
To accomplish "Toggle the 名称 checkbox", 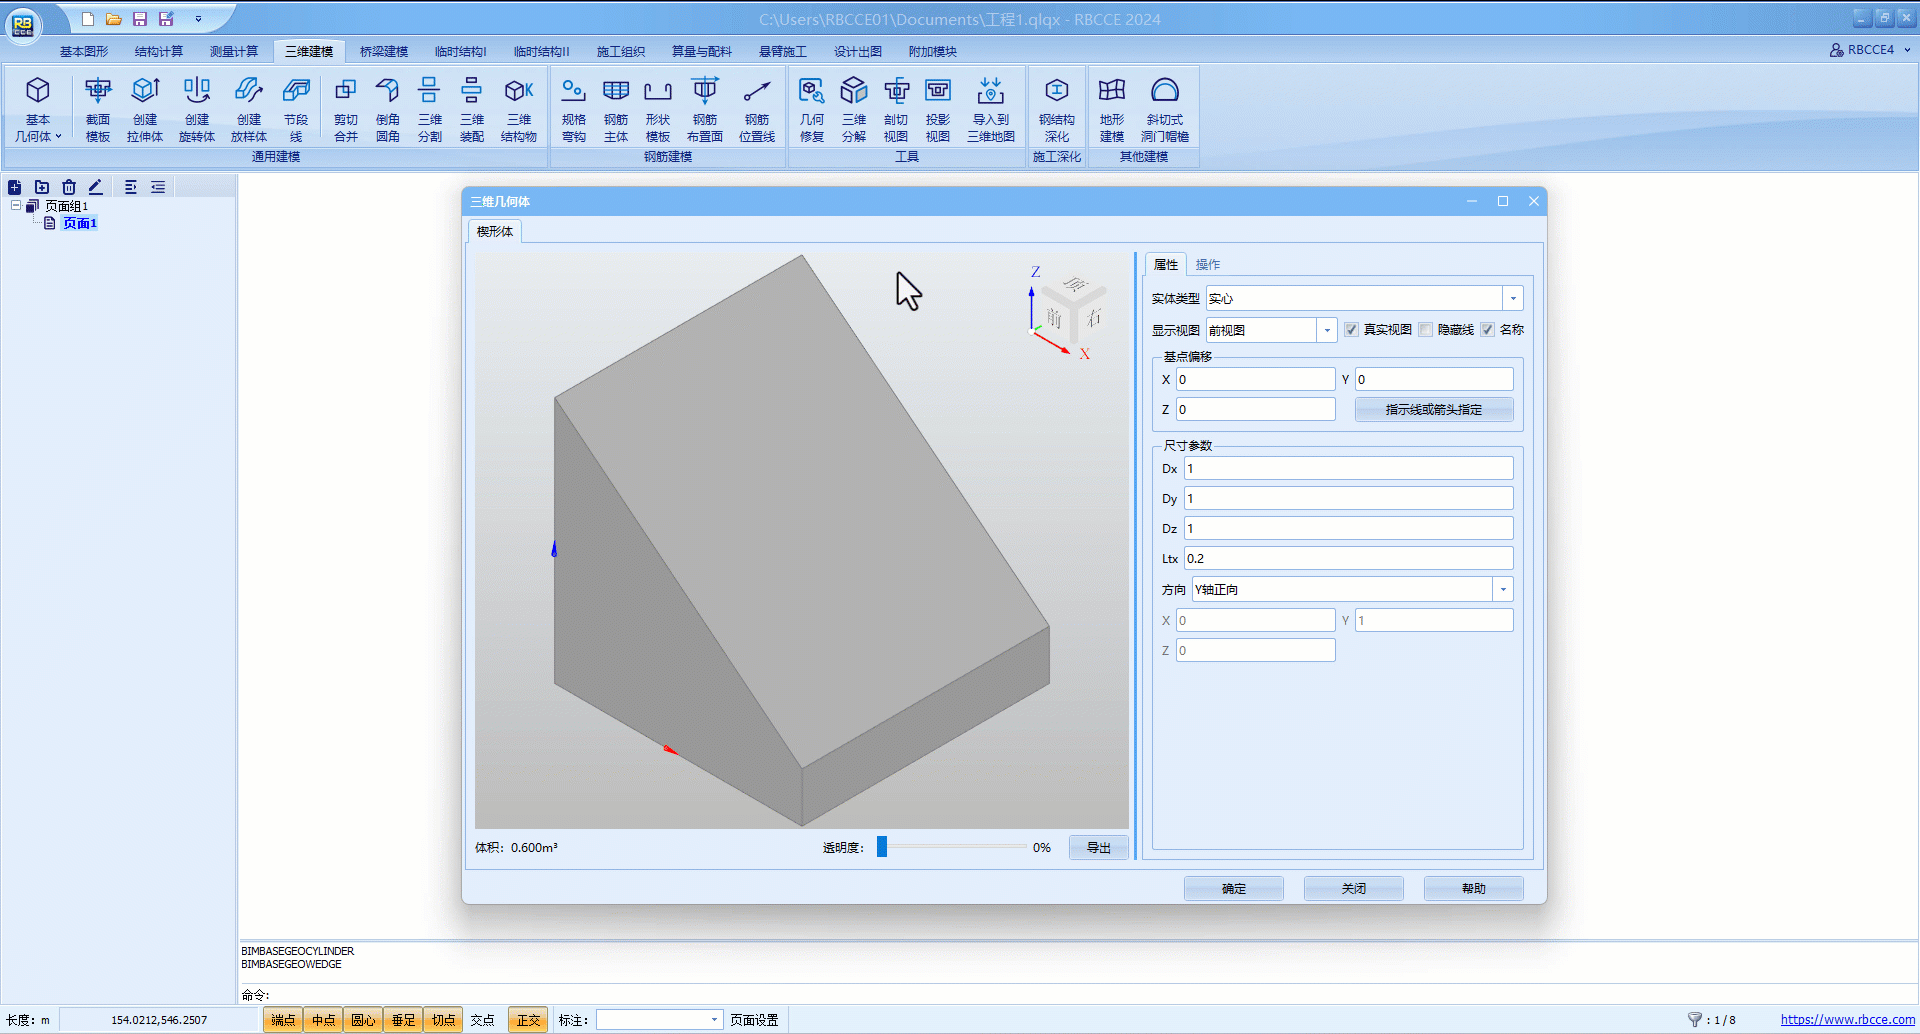I will coord(1488,330).
